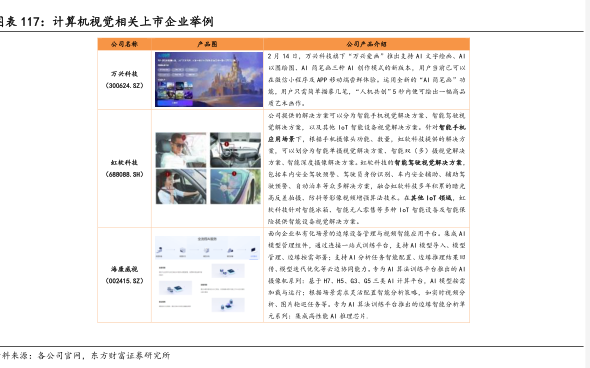The image size is (590, 368).
Task: Click the stock code '(300624.SZ)'
Action: (125, 85)
